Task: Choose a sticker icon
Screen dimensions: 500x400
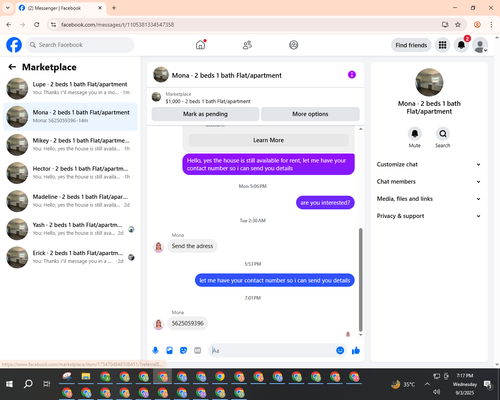Action: (x=183, y=350)
